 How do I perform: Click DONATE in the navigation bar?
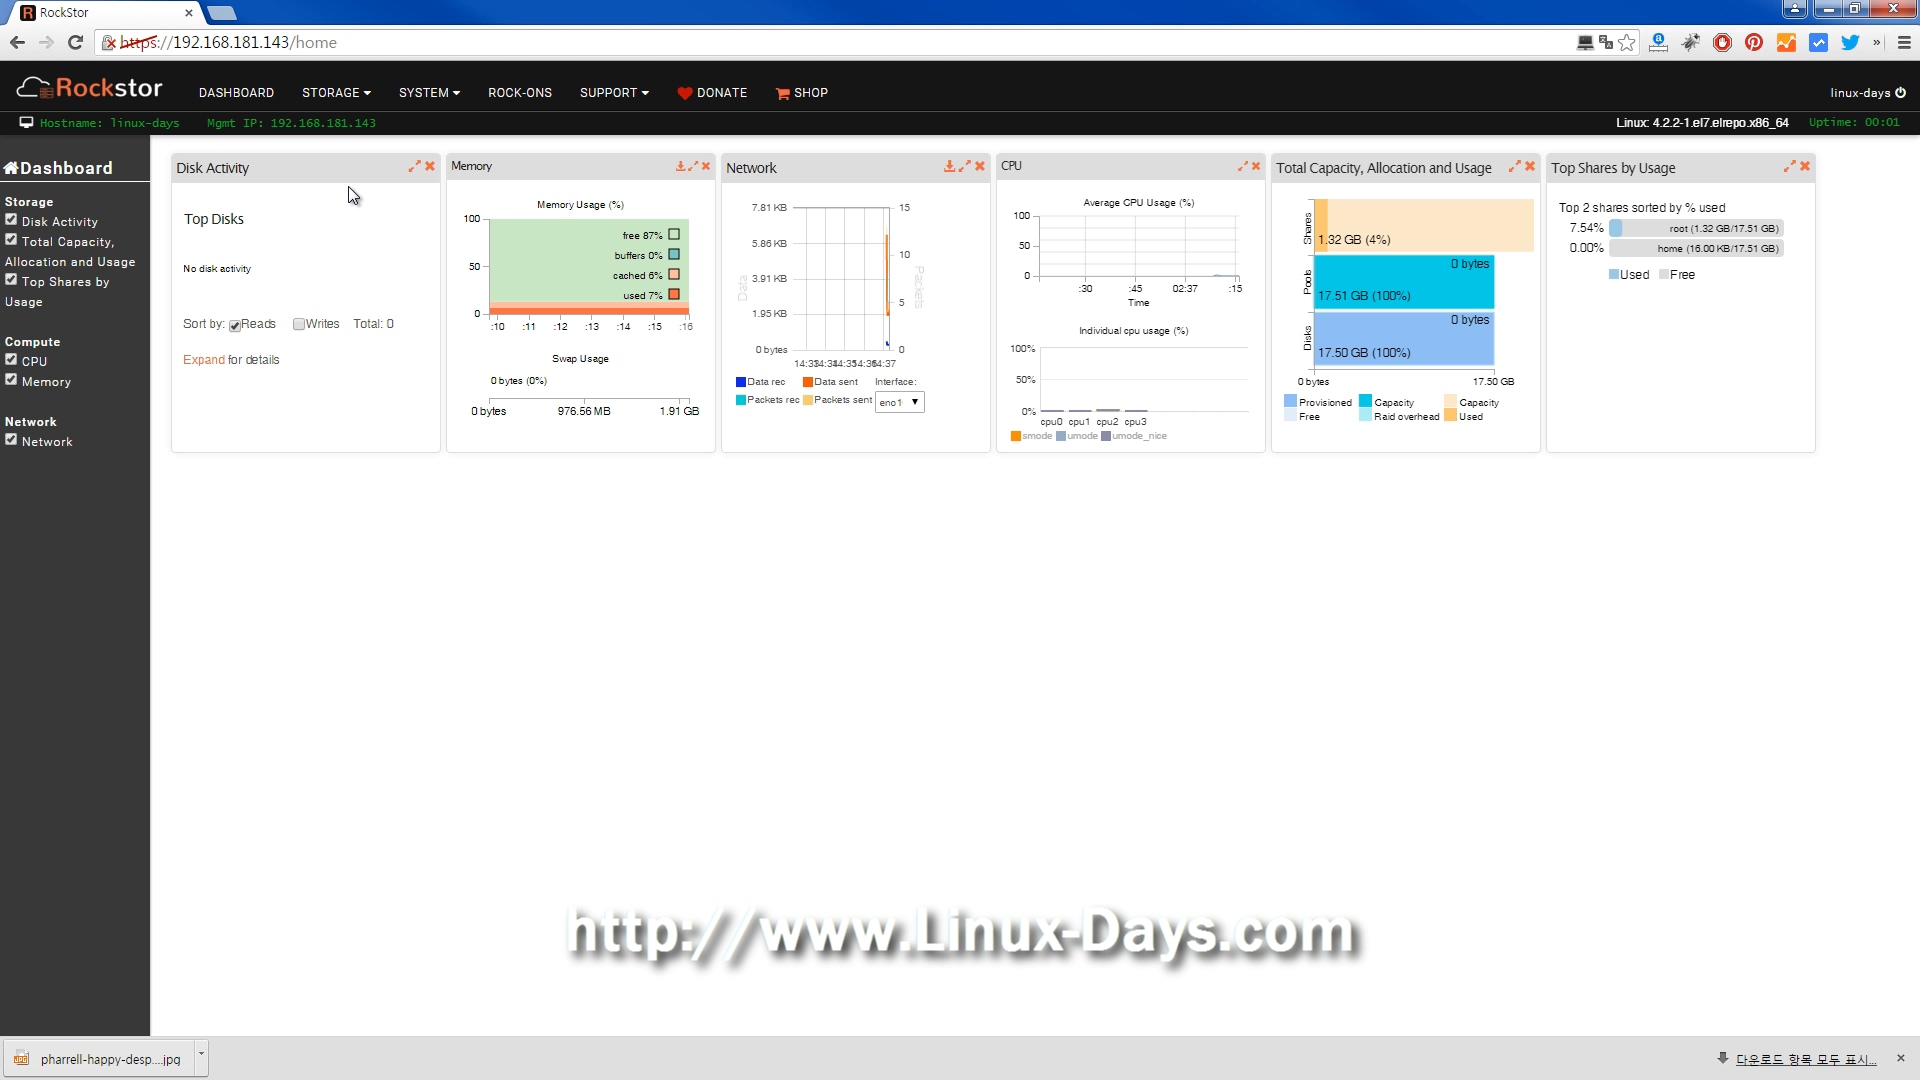[712, 93]
